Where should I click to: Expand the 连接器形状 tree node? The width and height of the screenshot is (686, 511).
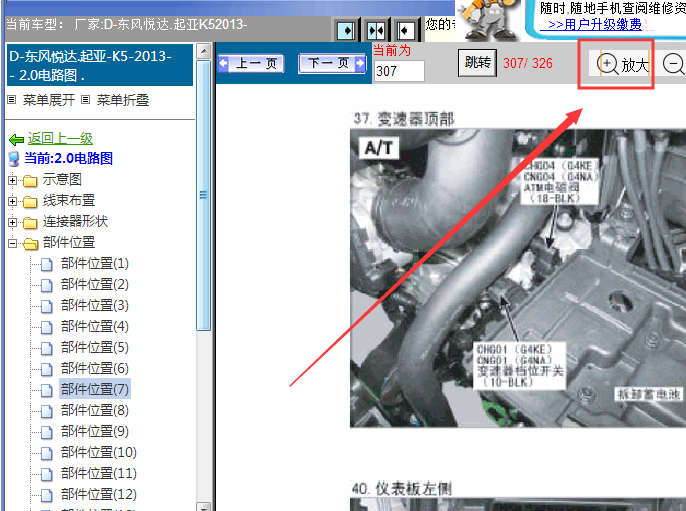[13, 222]
